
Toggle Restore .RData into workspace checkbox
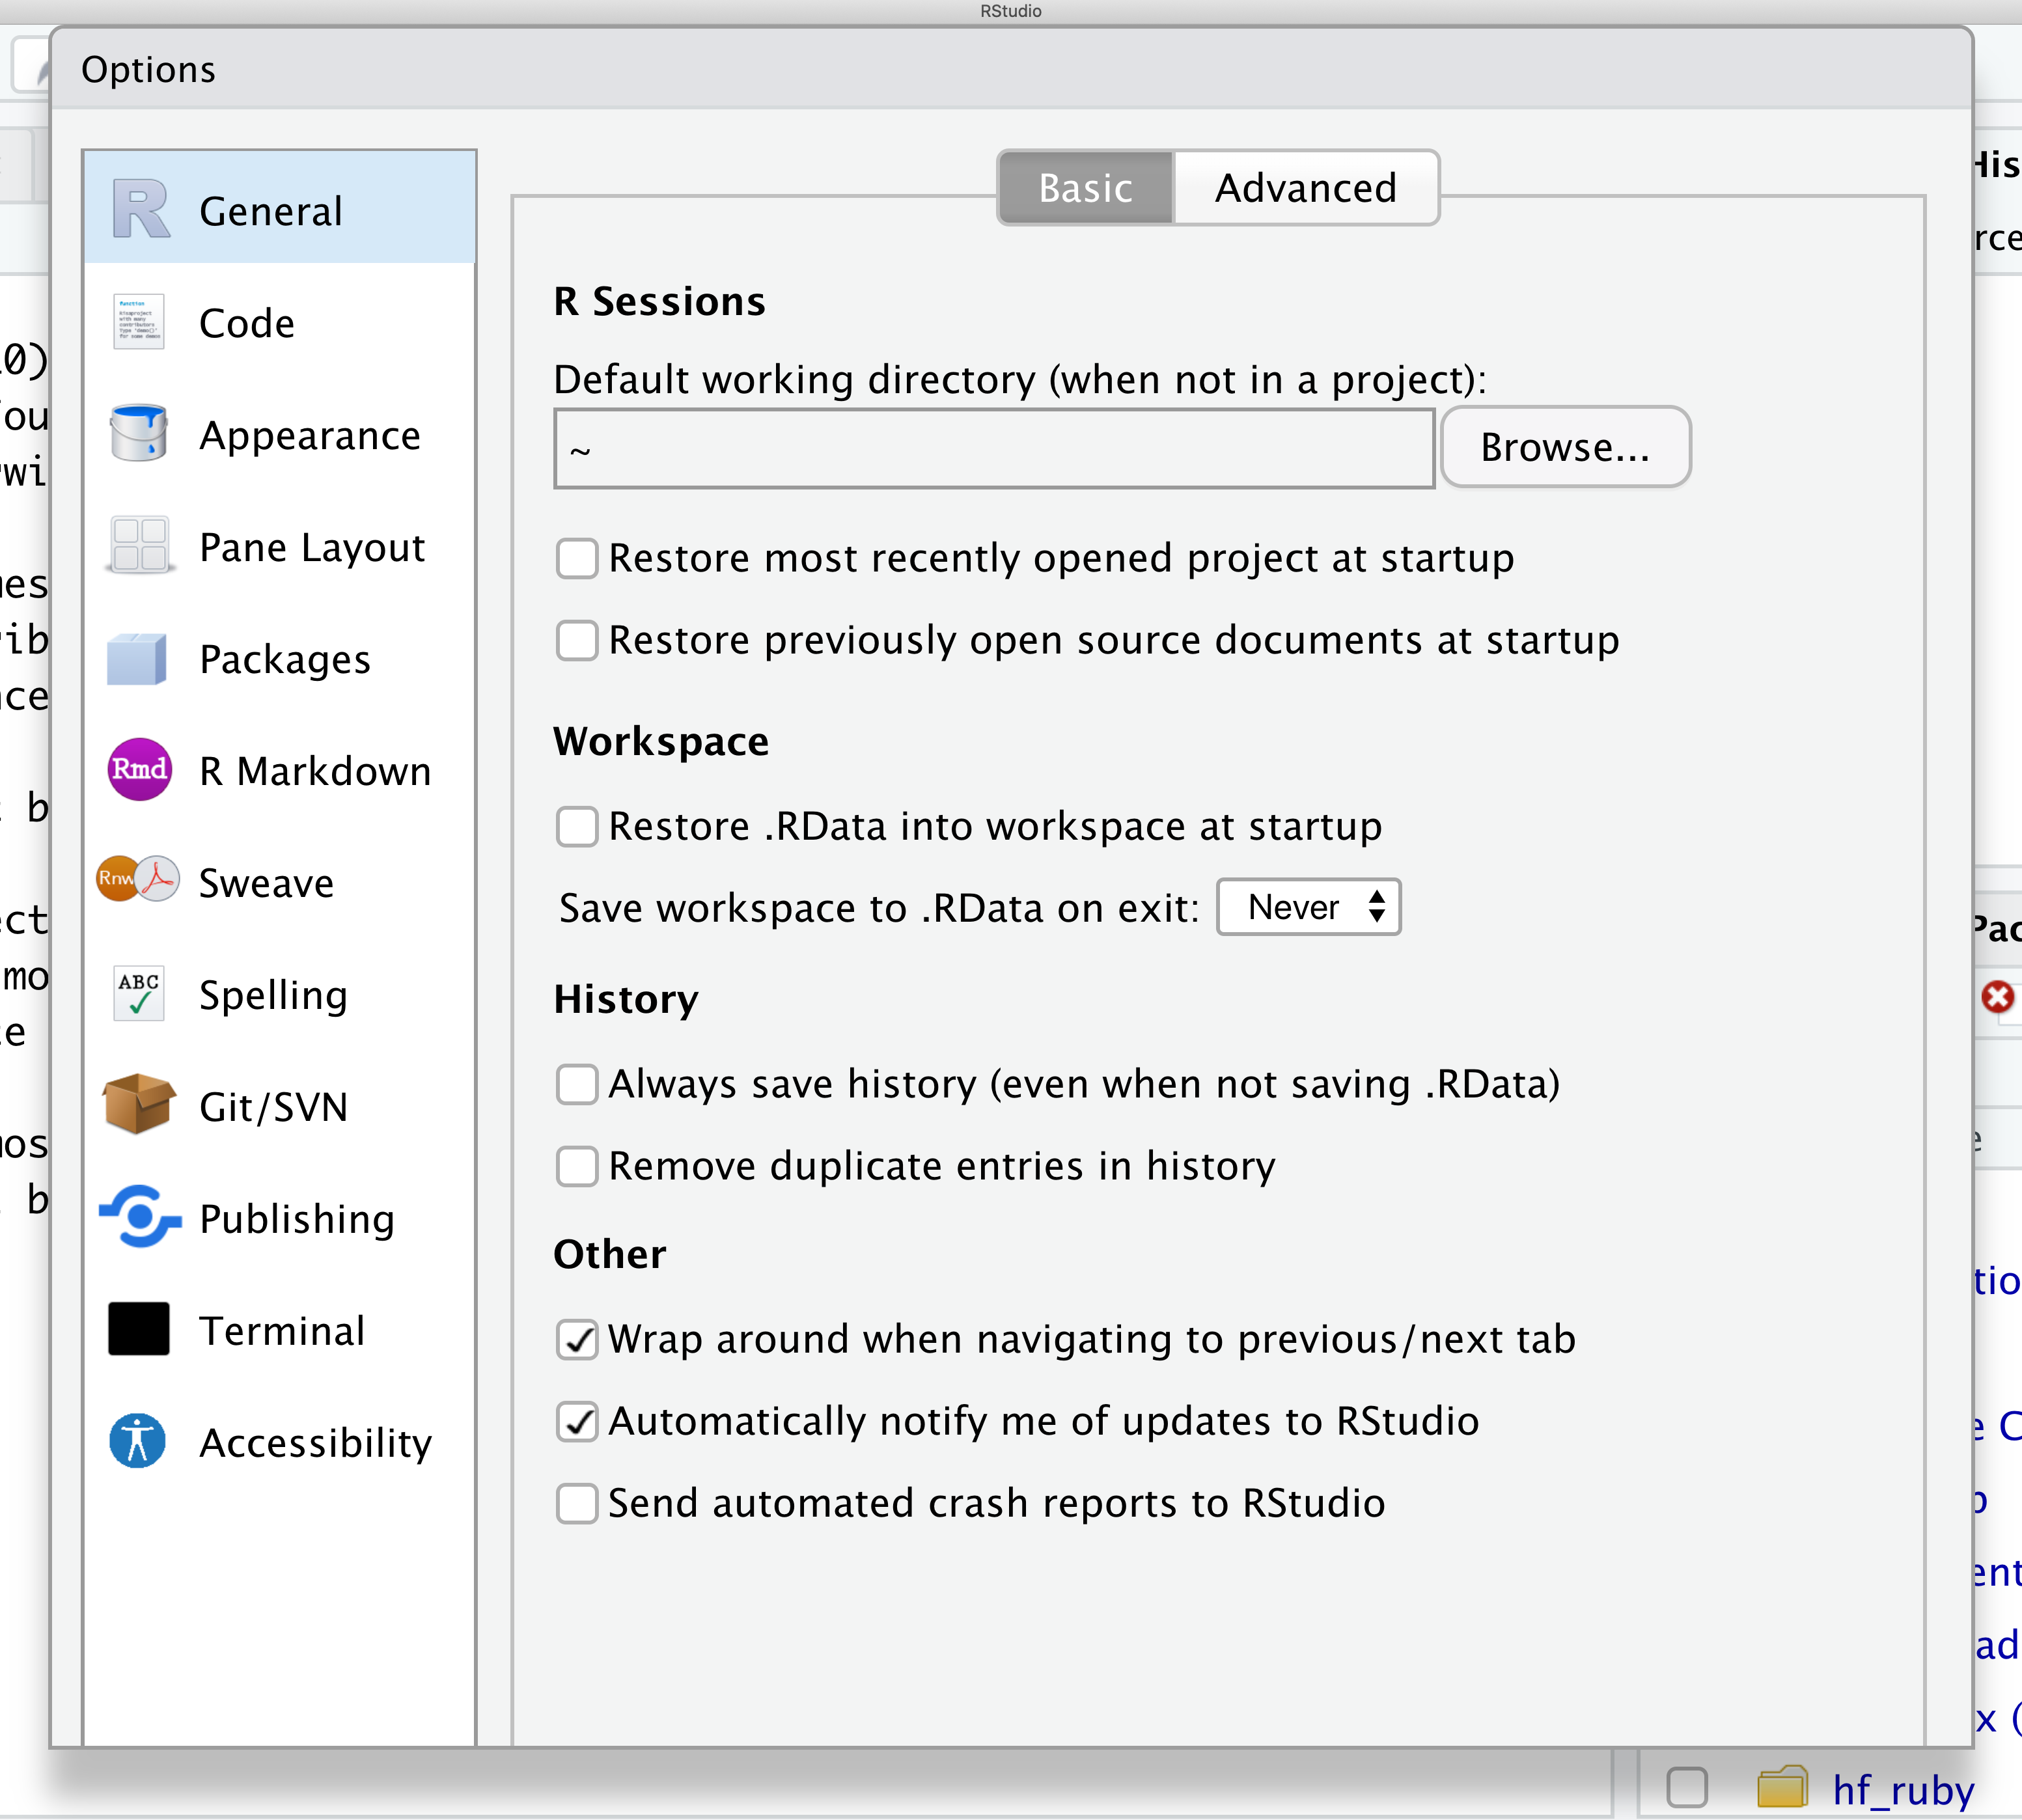pos(577,827)
